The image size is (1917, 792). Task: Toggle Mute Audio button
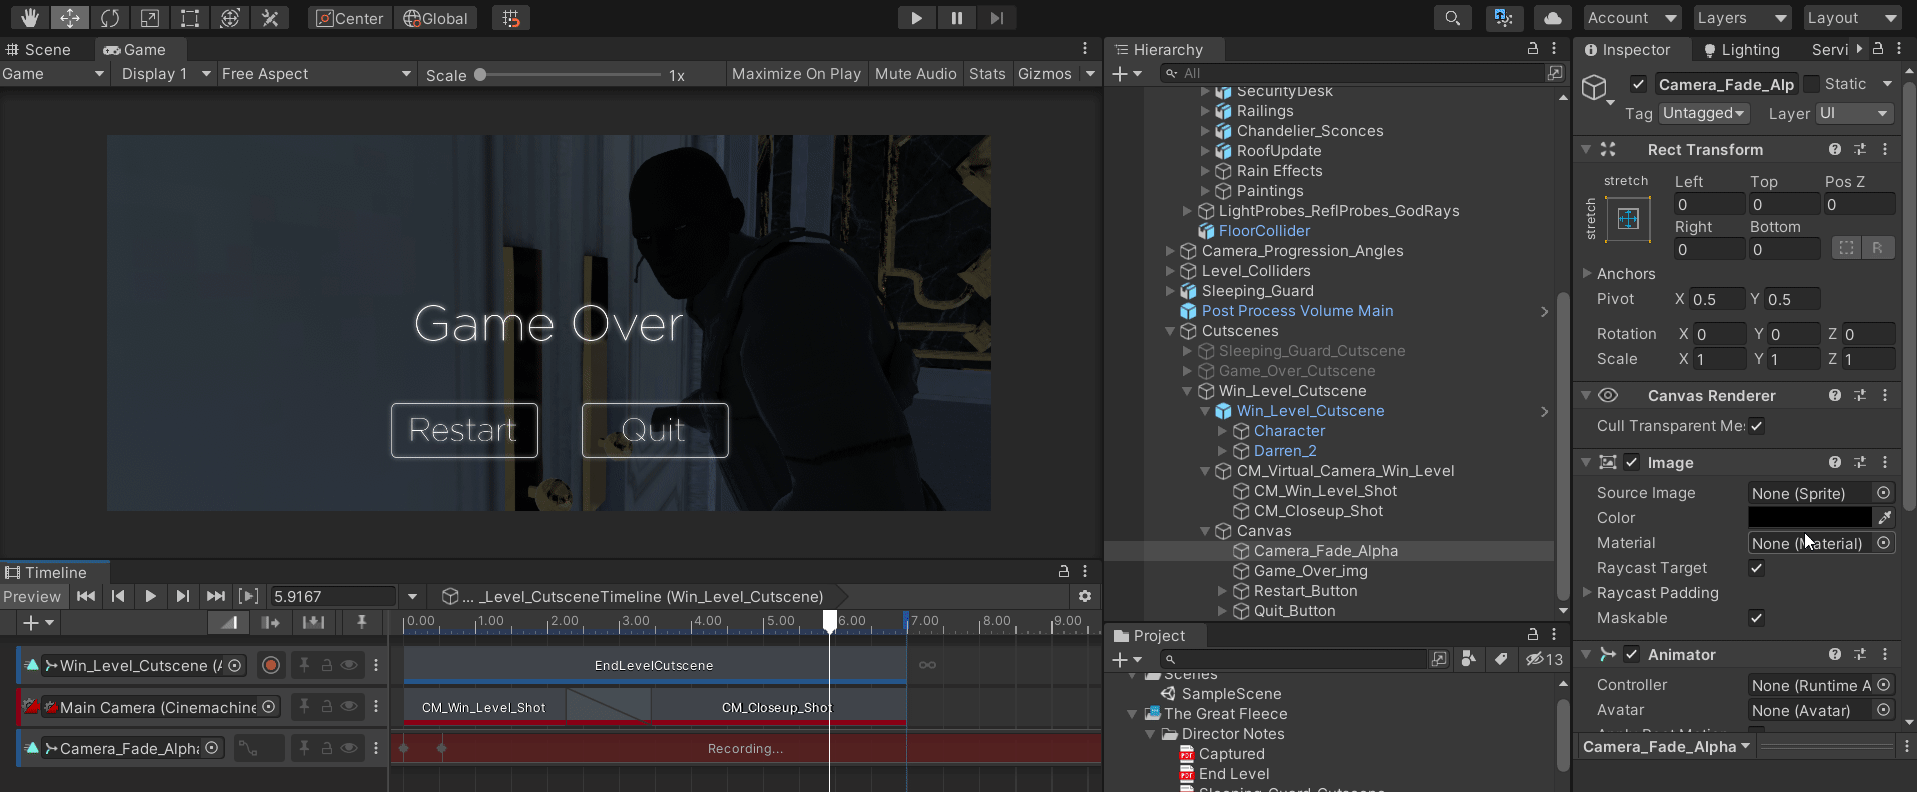click(915, 74)
